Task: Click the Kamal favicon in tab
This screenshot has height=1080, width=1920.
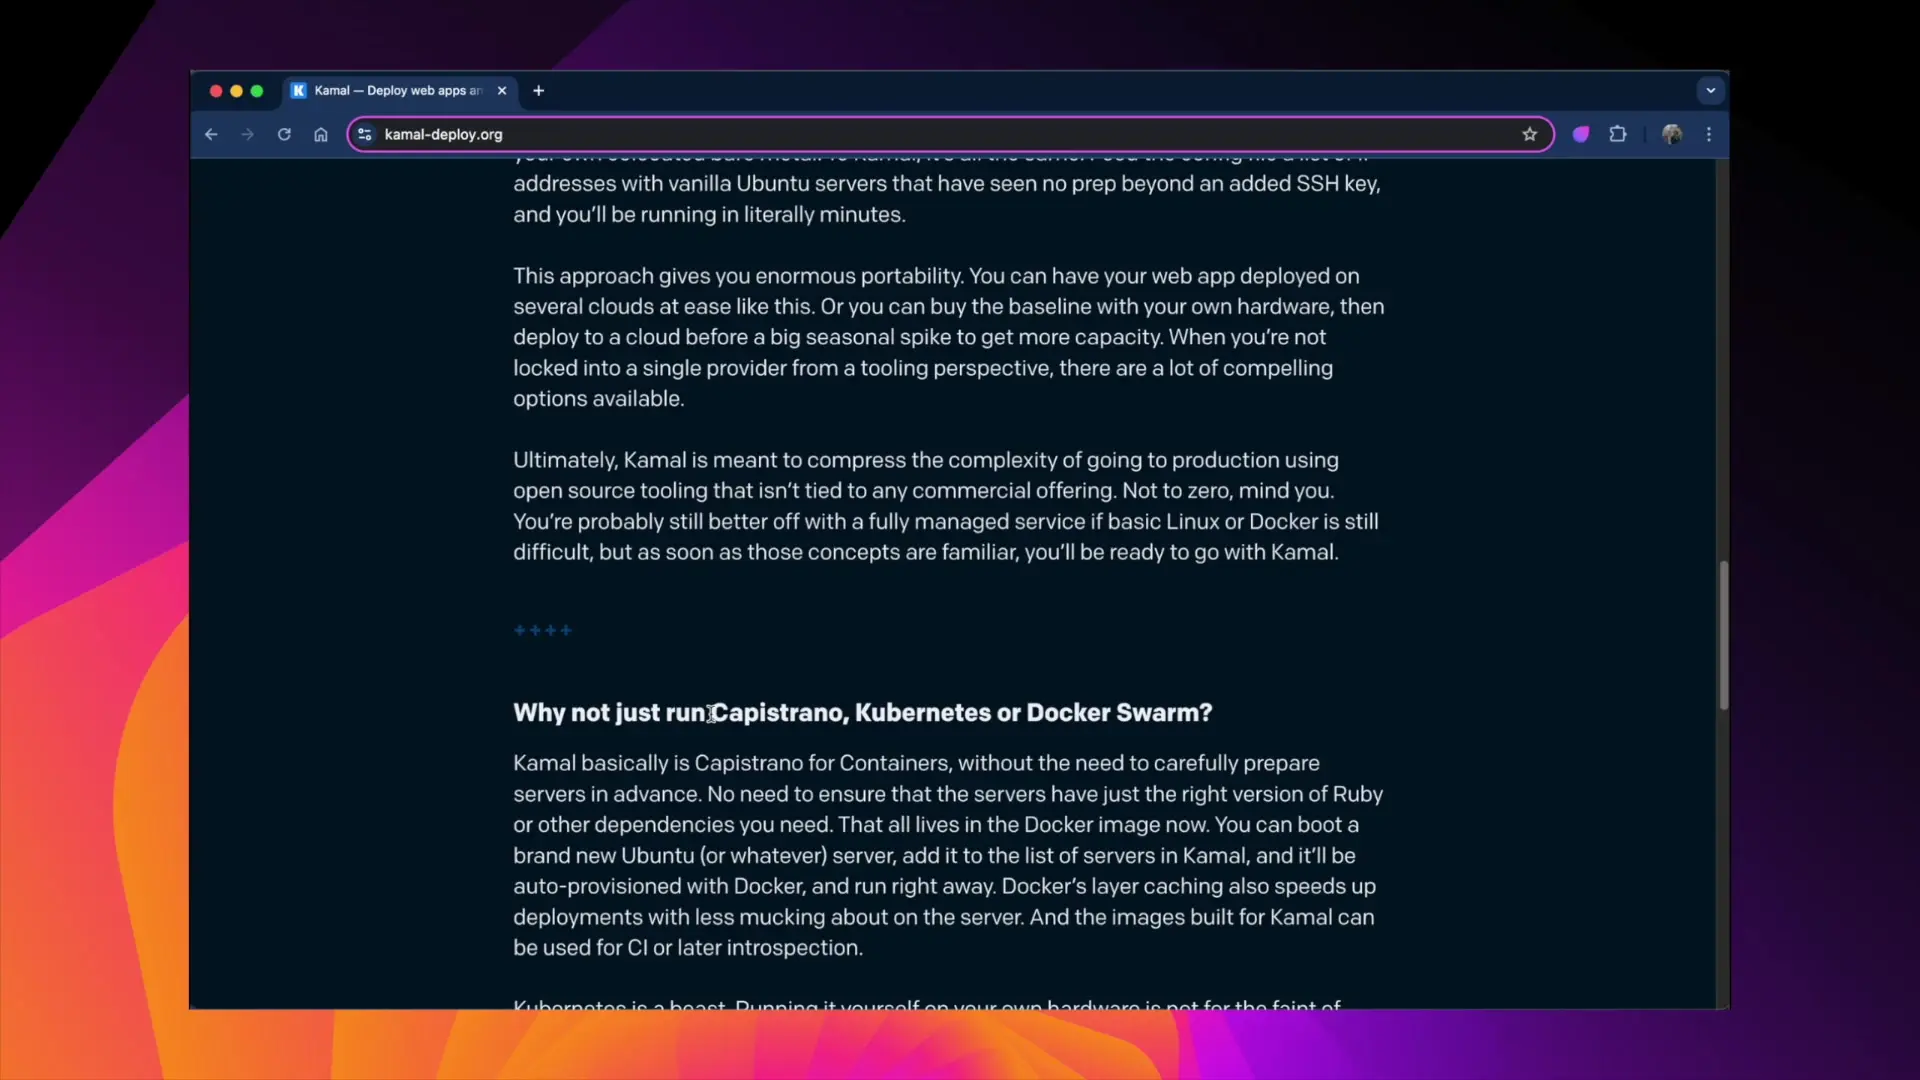Action: click(x=298, y=90)
